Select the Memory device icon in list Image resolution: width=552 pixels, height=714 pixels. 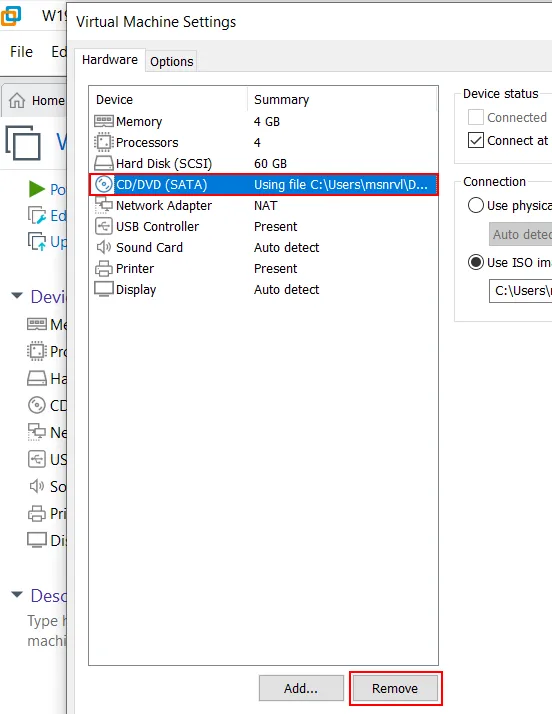pyautogui.click(x=104, y=121)
